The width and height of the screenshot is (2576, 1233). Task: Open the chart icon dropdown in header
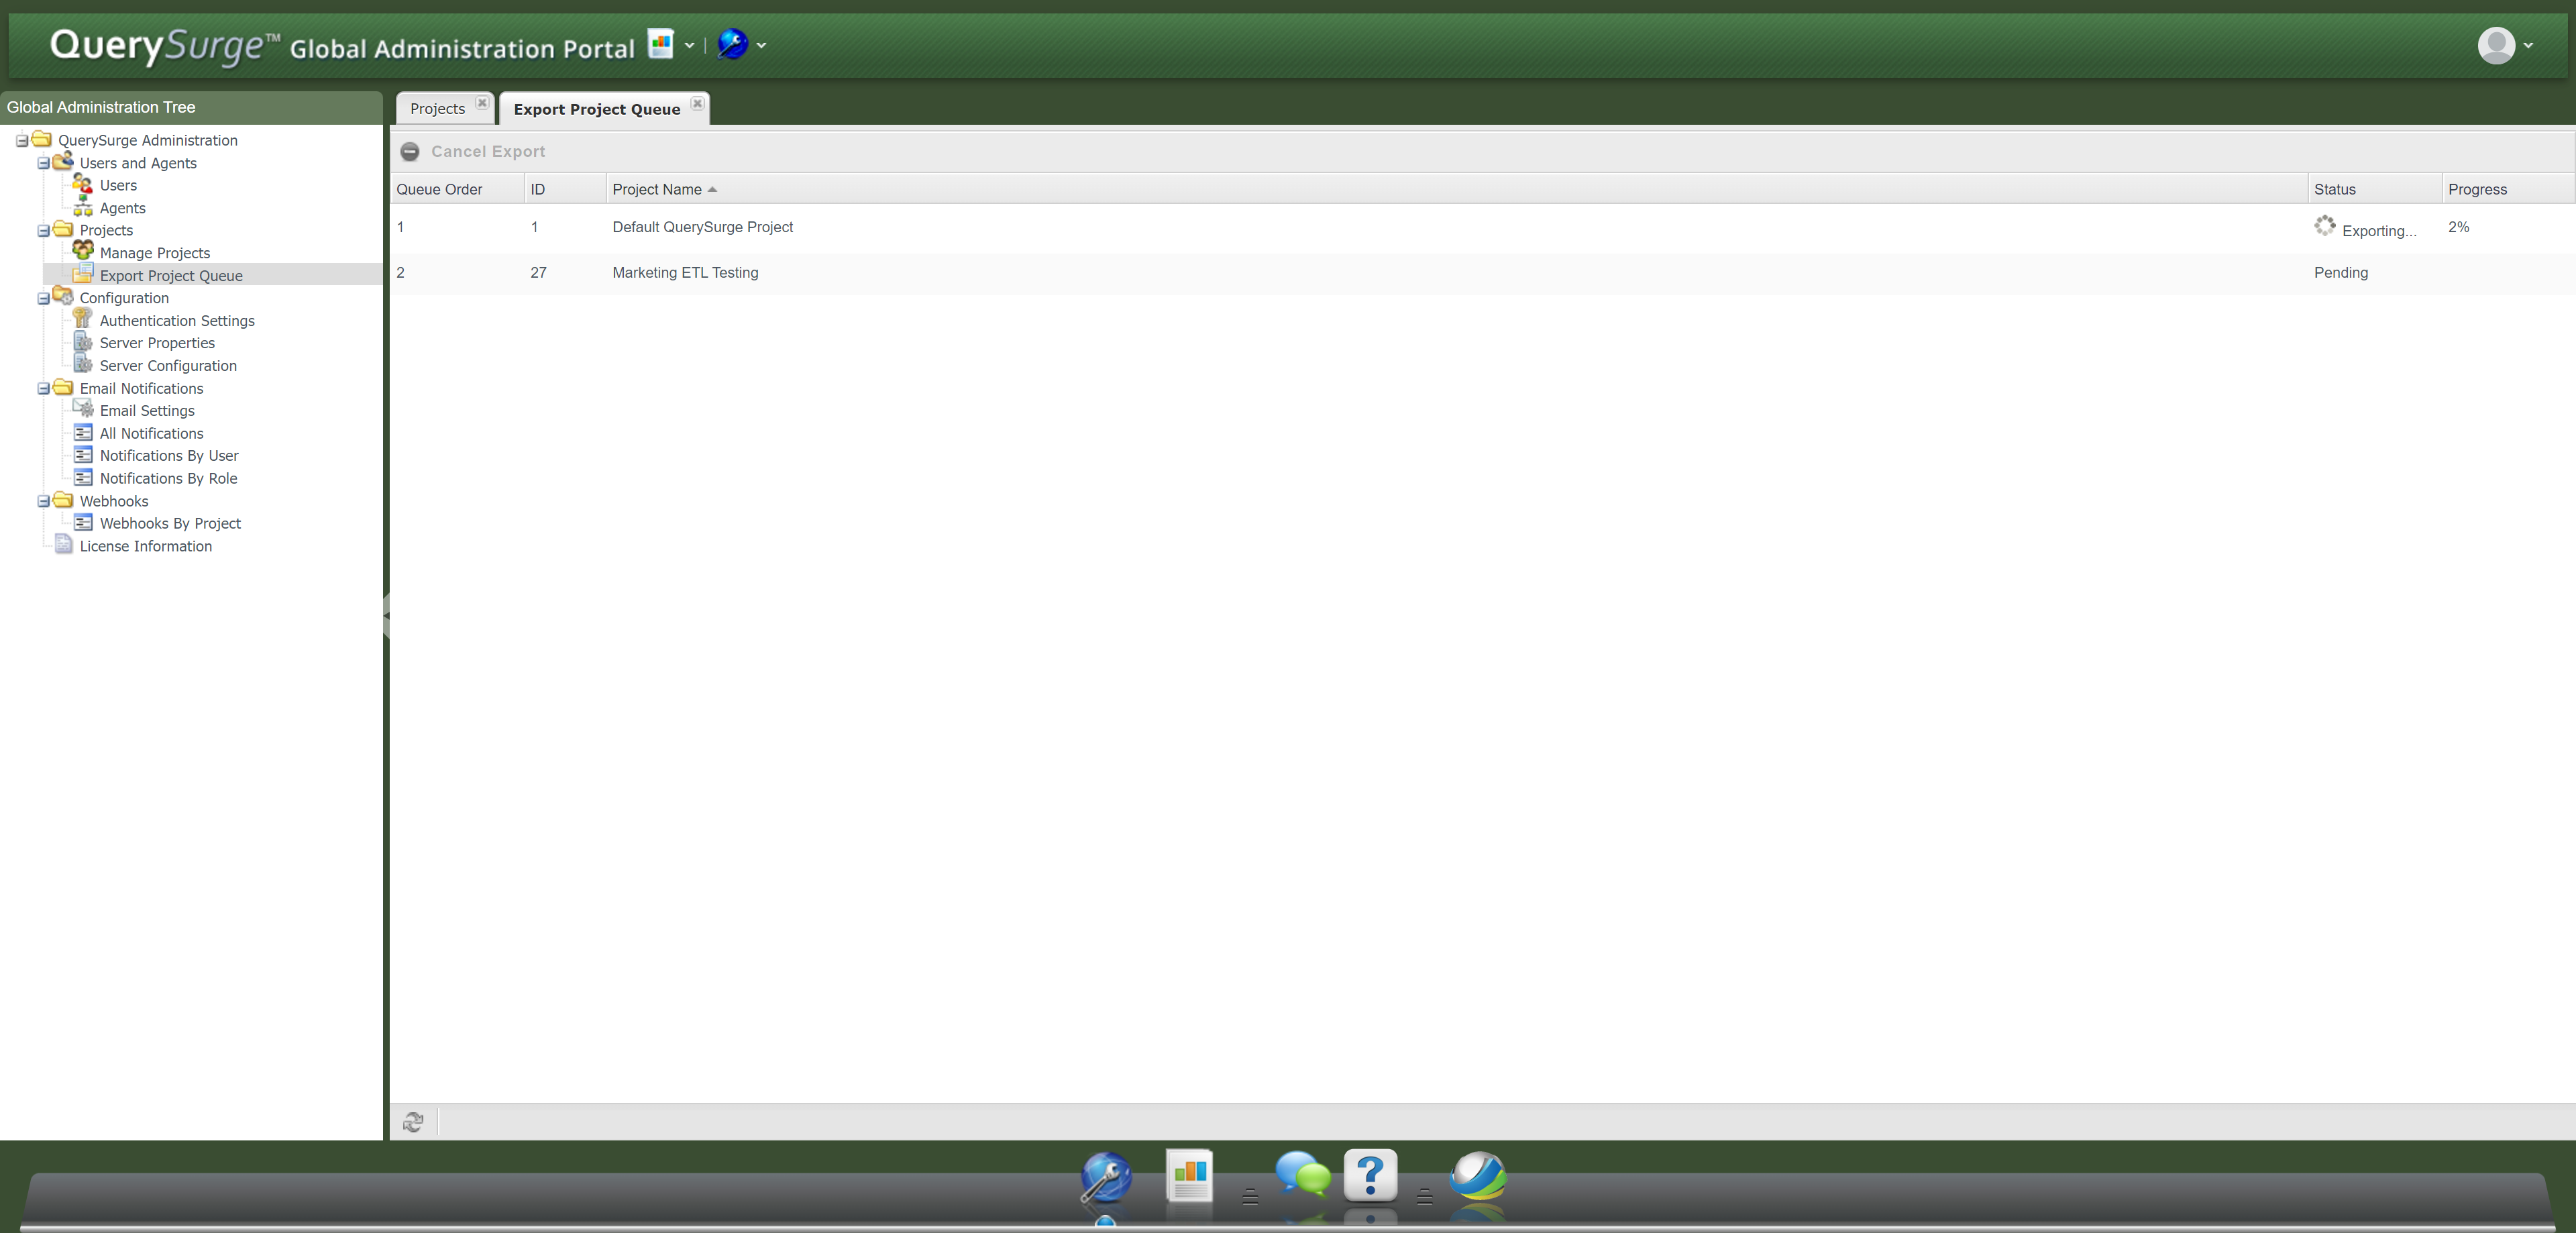[x=689, y=45]
